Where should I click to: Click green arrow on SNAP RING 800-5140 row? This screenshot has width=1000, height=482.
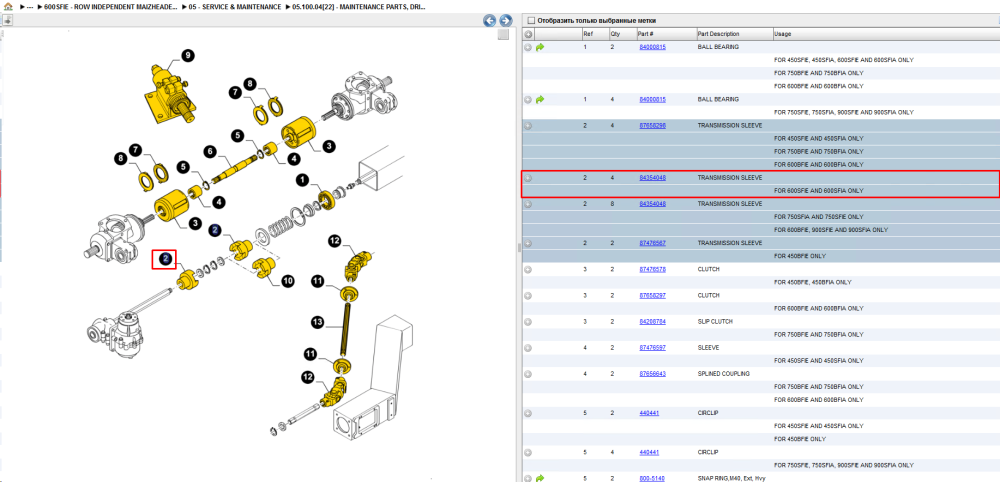coord(540,478)
